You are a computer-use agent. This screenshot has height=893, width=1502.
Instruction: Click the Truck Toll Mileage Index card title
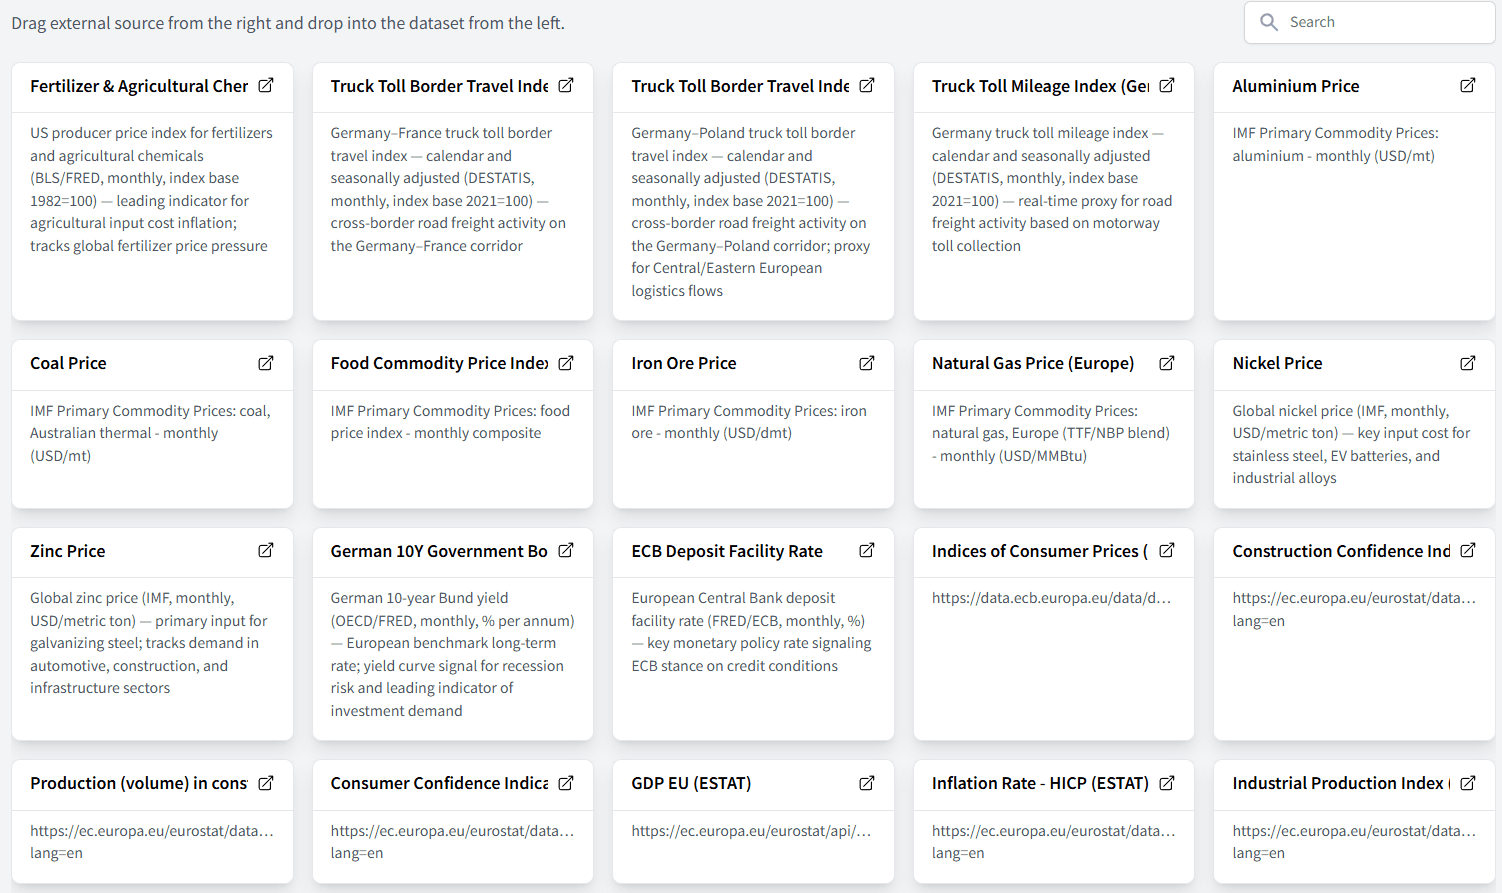(x=1040, y=86)
